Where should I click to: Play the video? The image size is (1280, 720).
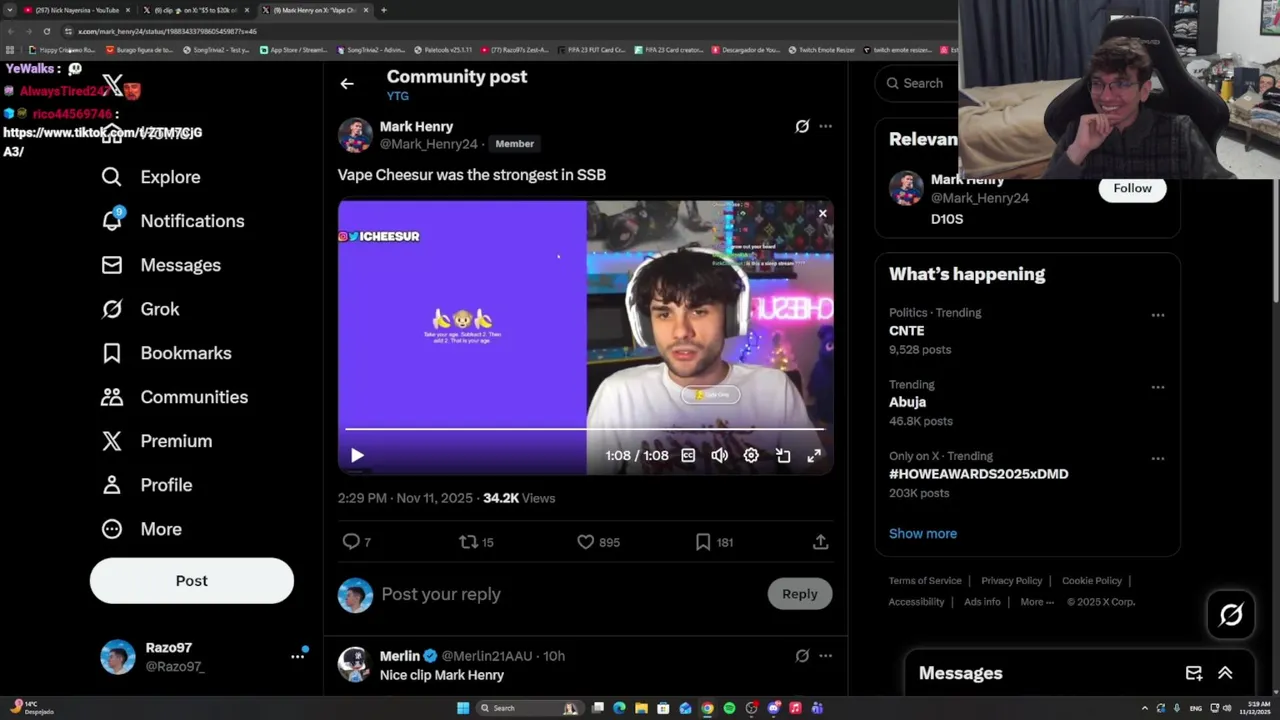tap(357, 455)
